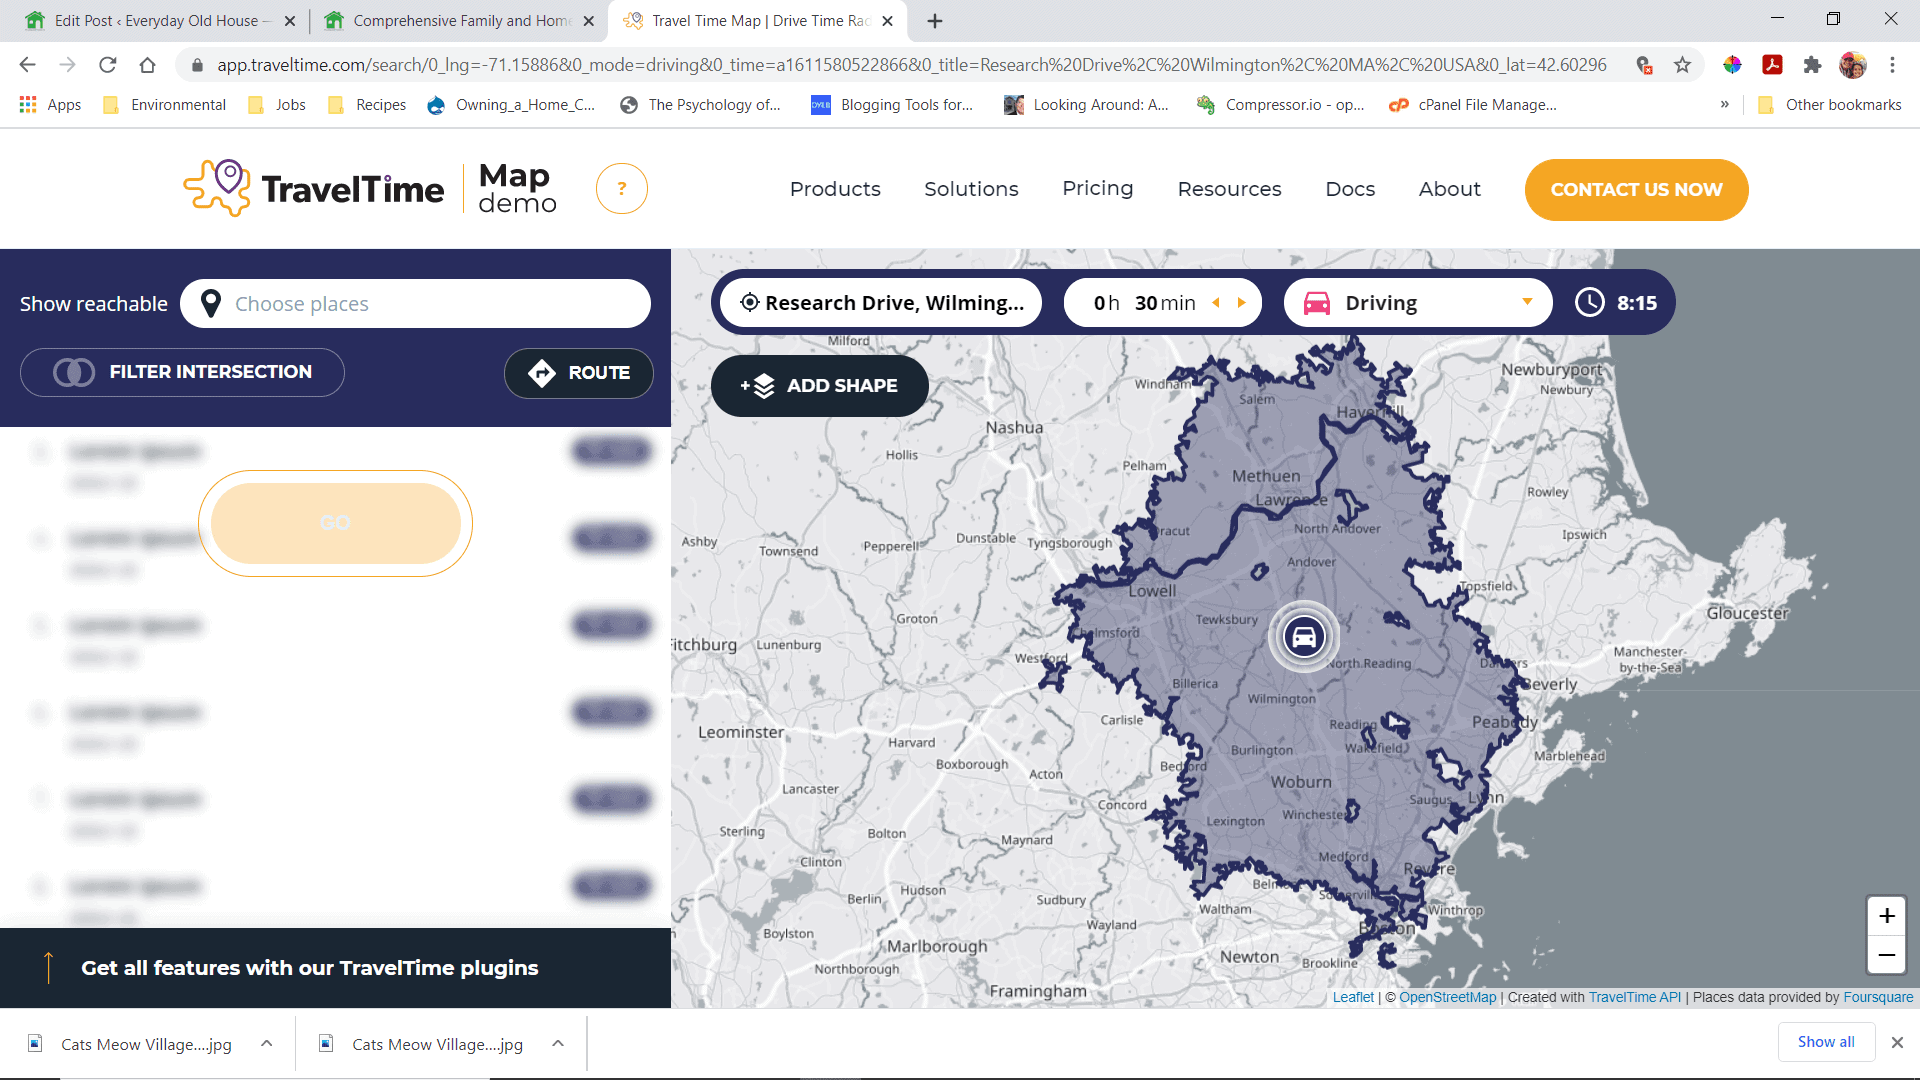Toggle the Filter Intersection switch
Image resolution: width=1920 pixels, height=1080 pixels.
point(73,372)
